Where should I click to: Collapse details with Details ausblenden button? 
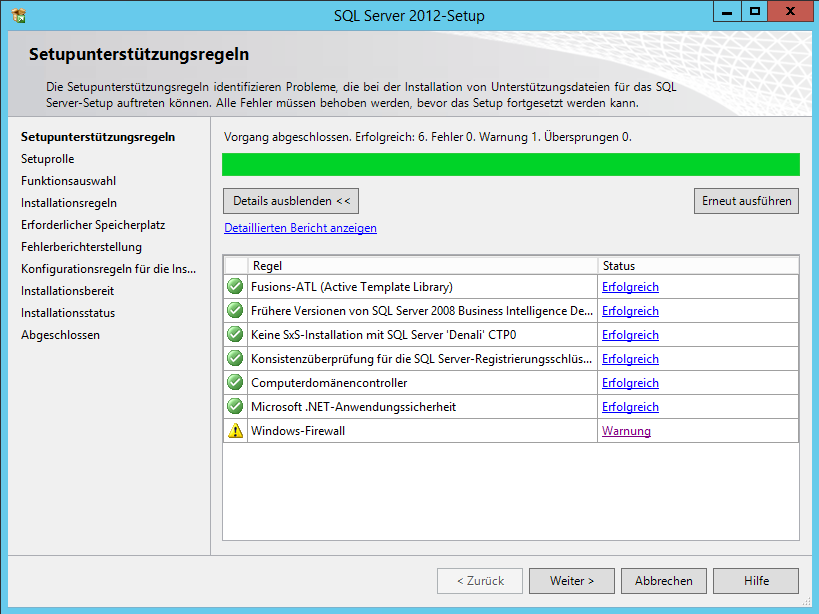coord(291,201)
